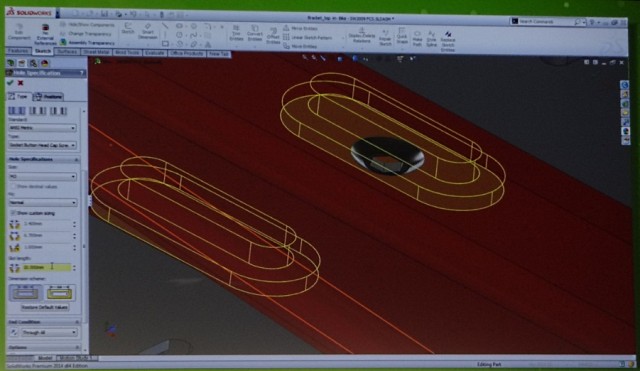Select the right dimension scheme option
640x371 pixels.
coord(60,293)
